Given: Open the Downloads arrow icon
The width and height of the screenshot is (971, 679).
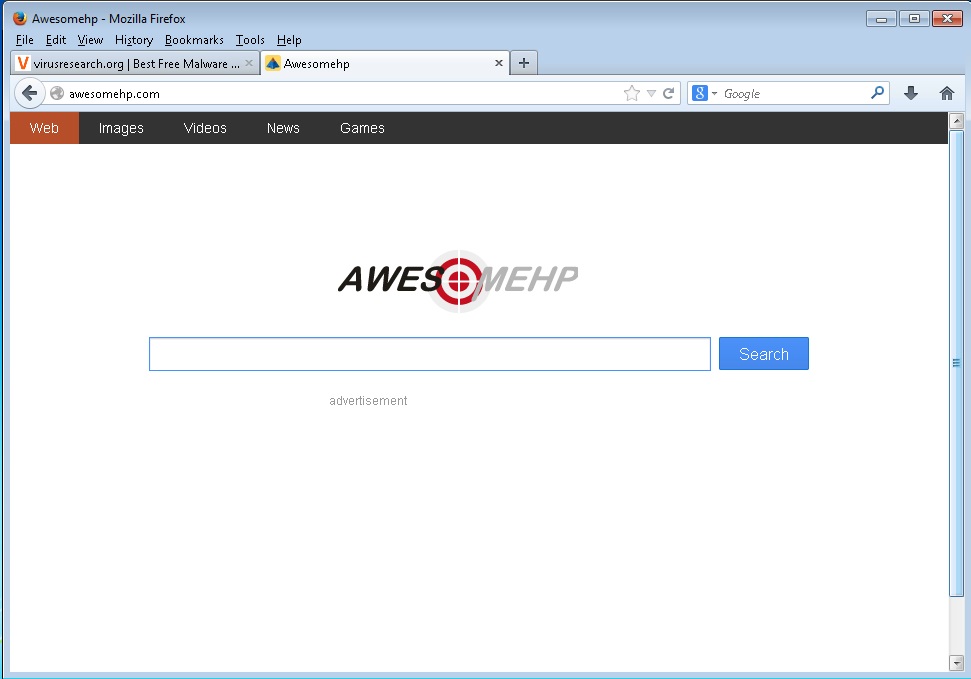Looking at the screenshot, I should click(x=910, y=94).
